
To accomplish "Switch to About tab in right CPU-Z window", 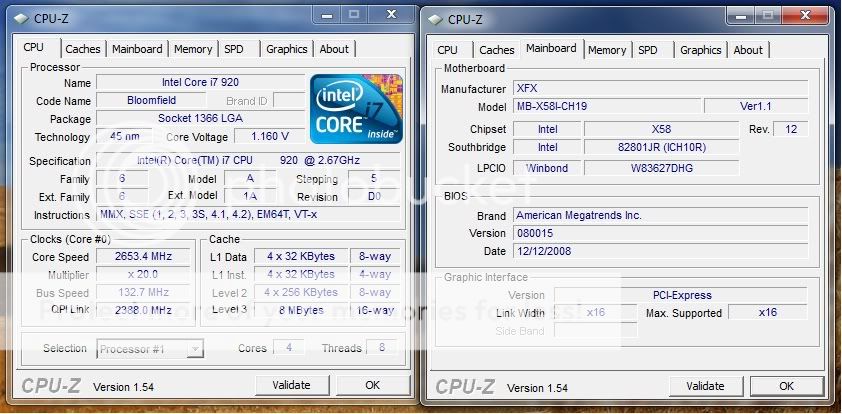I will click(x=748, y=50).
